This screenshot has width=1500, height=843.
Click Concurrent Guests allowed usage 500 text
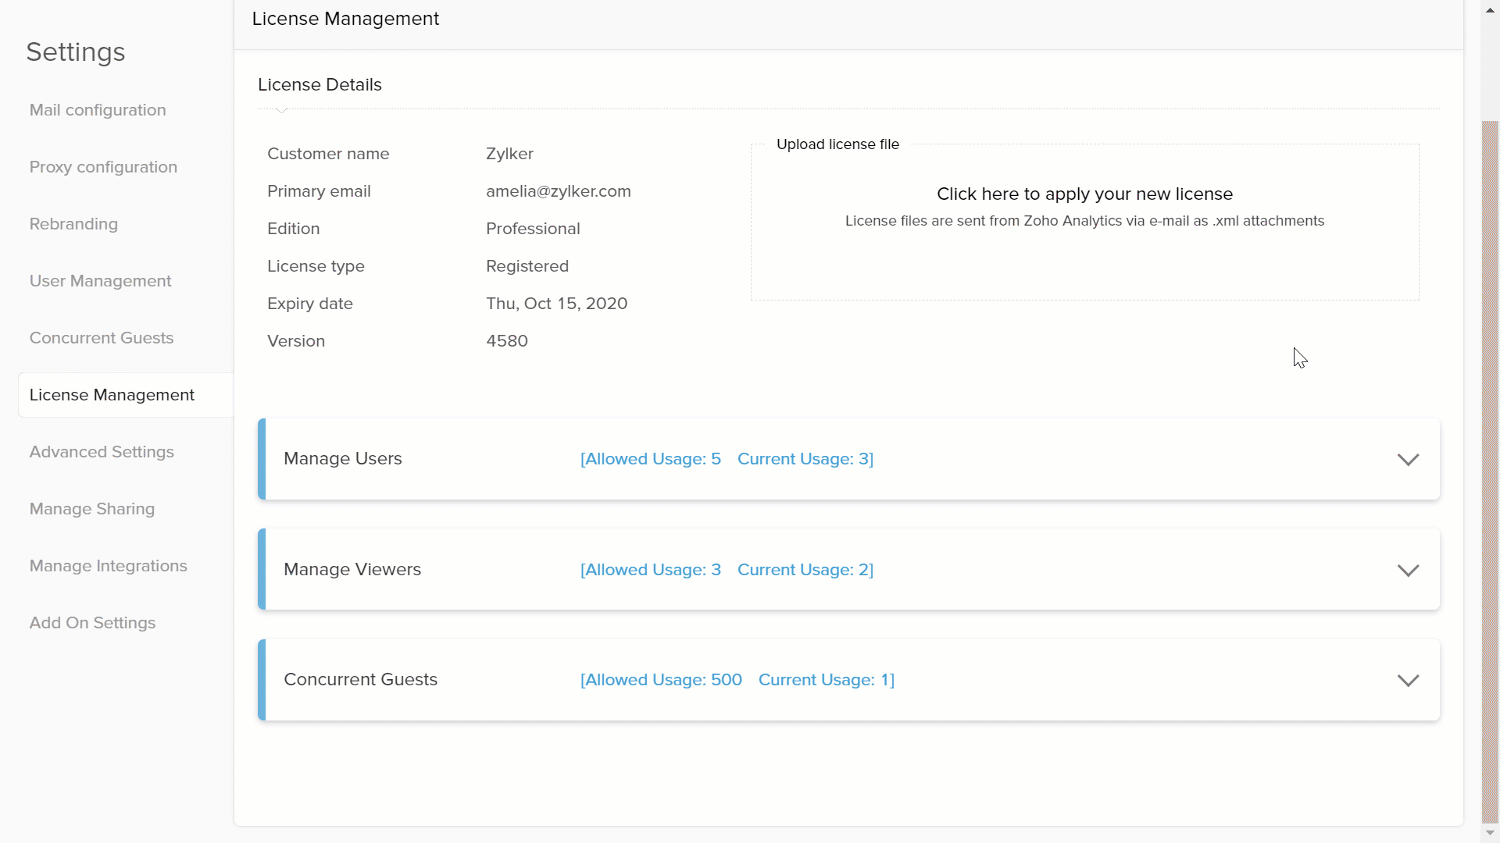click(661, 680)
